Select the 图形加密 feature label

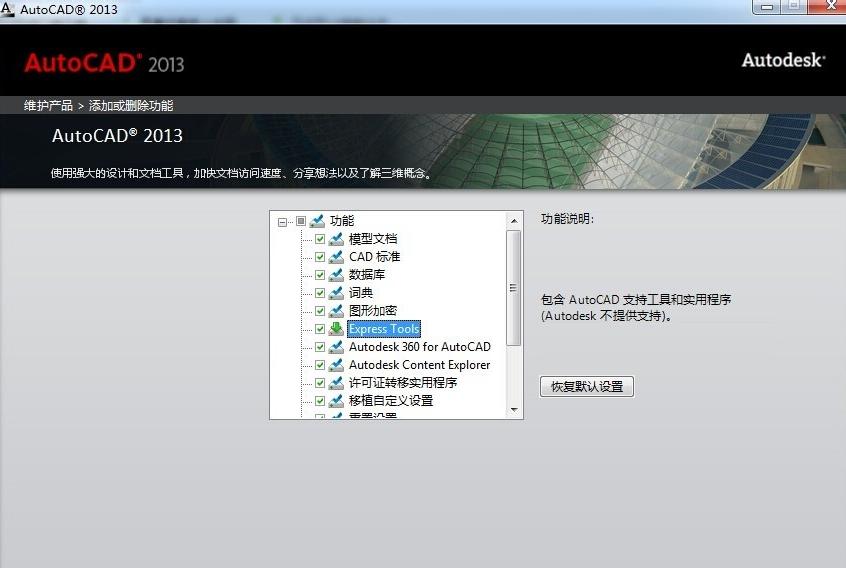click(x=373, y=311)
